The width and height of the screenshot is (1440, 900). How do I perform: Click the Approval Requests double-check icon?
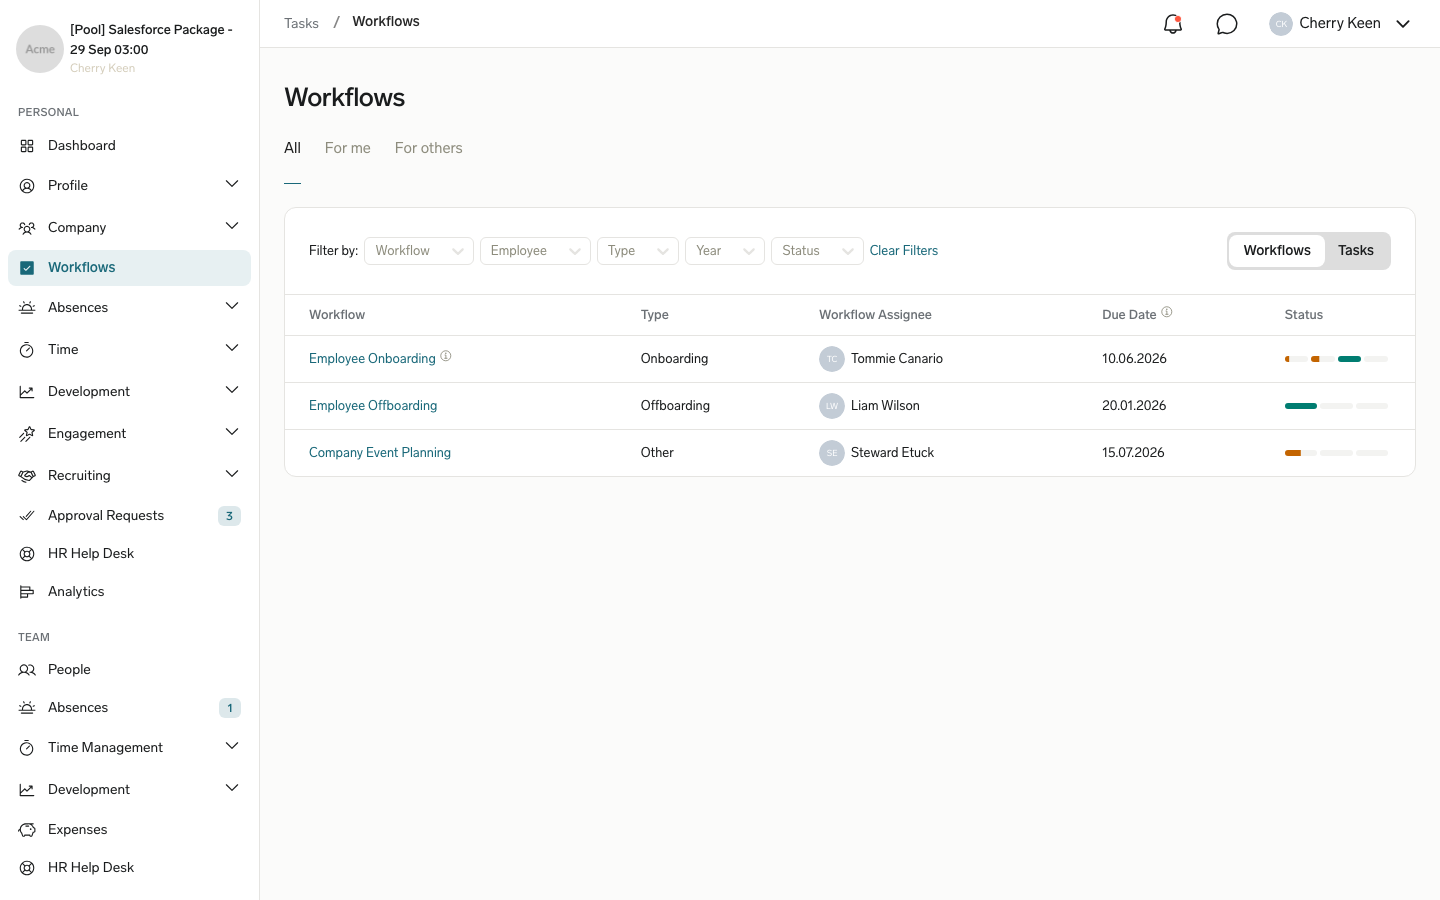tap(27, 516)
